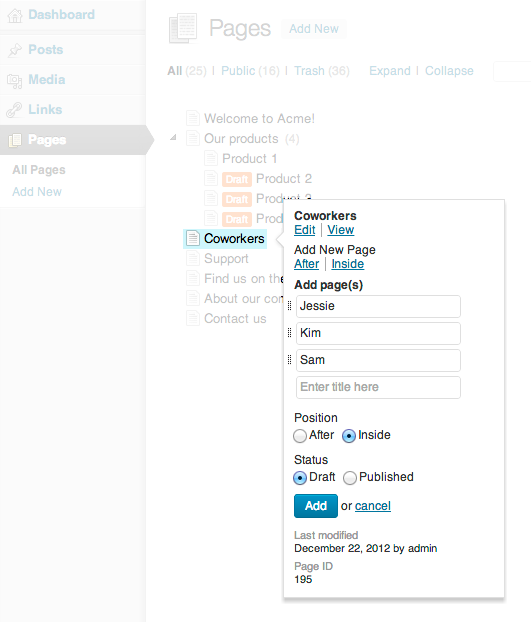Click the Posts pushpin icon
Image resolution: width=531 pixels, height=622 pixels.
pyautogui.click(x=15, y=50)
